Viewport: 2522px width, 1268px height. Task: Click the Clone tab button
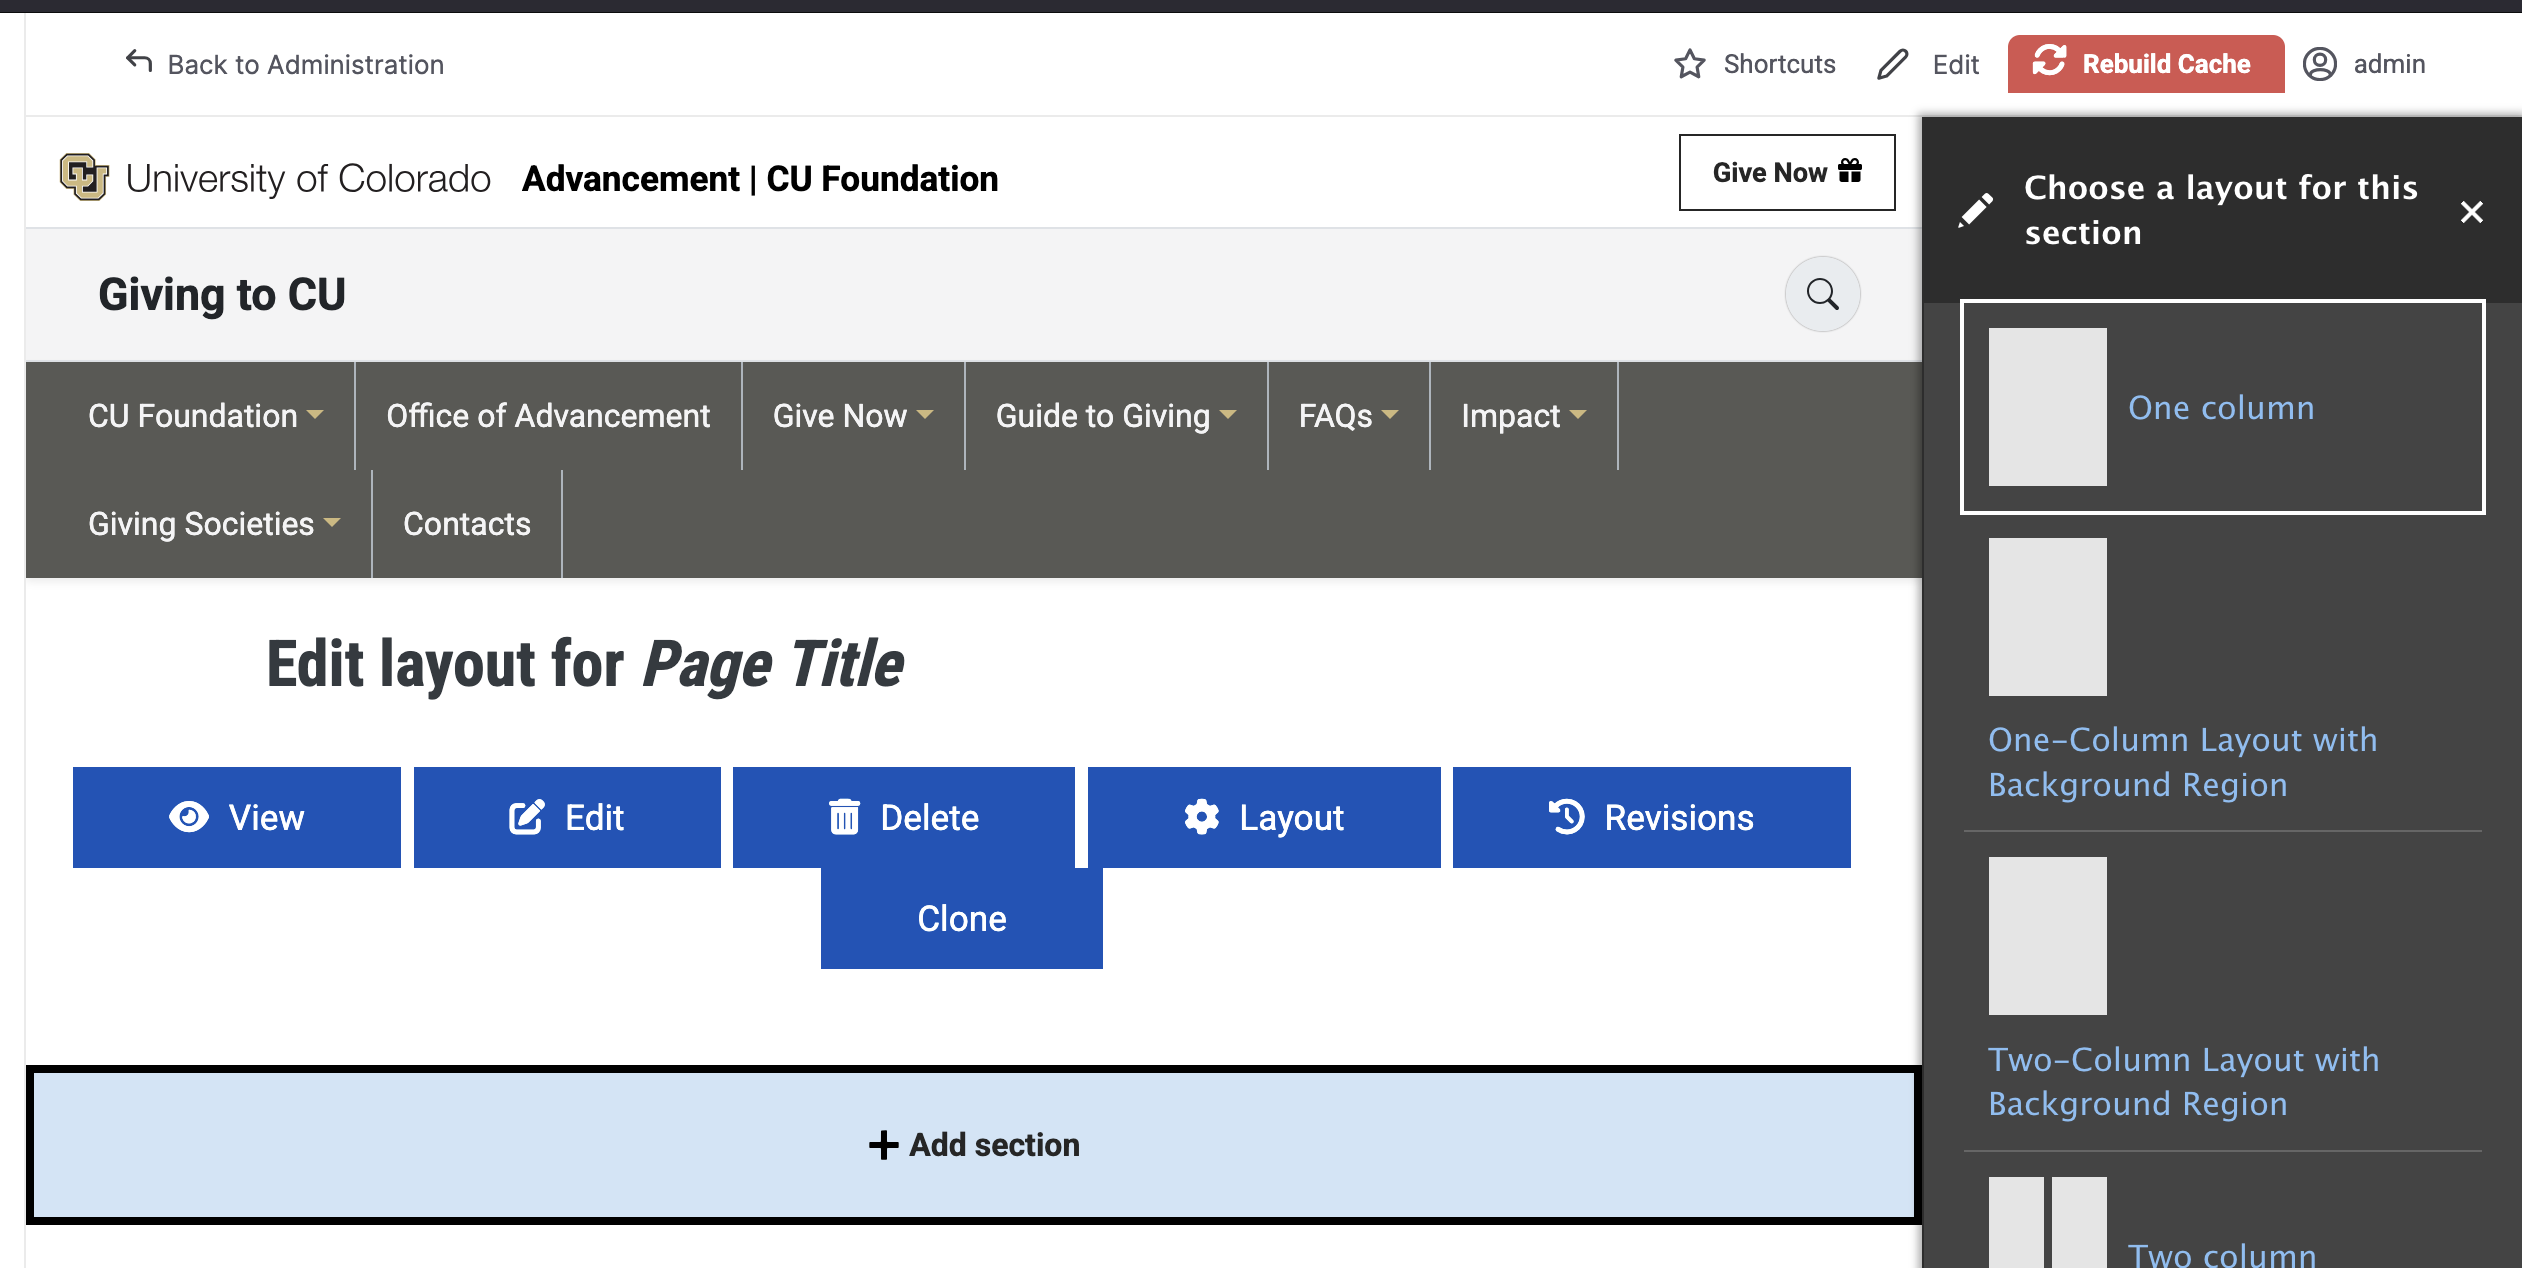[x=961, y=918]
